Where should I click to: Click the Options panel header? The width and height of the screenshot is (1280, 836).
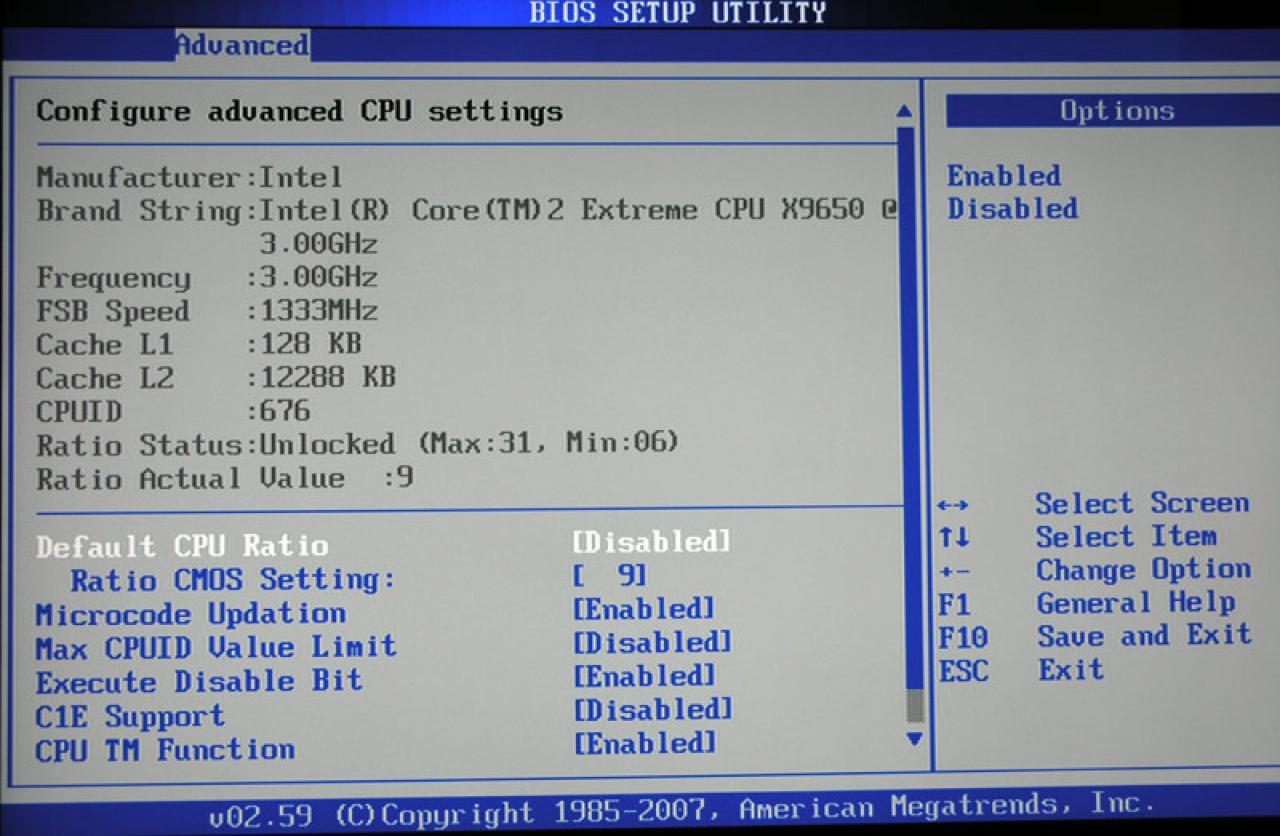click(1113, 111)
